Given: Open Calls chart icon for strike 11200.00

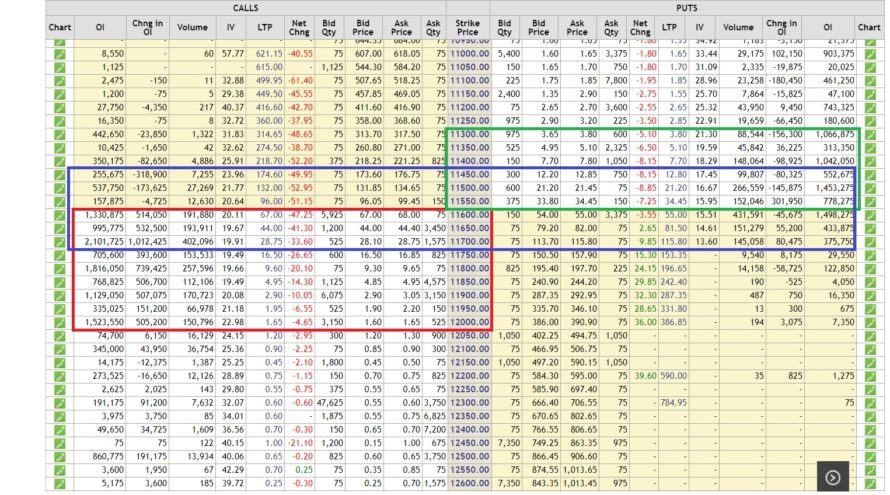Looking at the screenshot, I should click(60, 108).
